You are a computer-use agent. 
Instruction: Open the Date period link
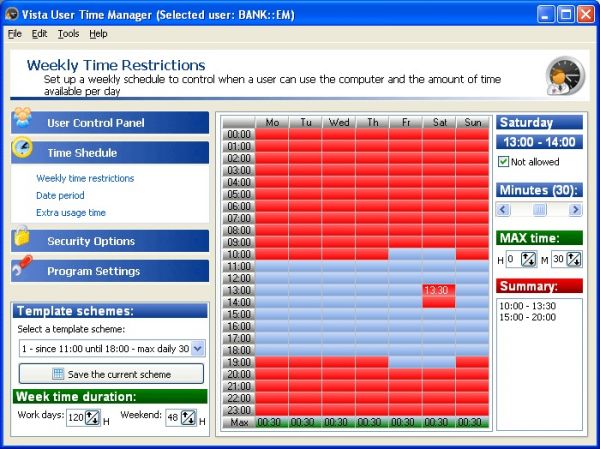[60, 195]
